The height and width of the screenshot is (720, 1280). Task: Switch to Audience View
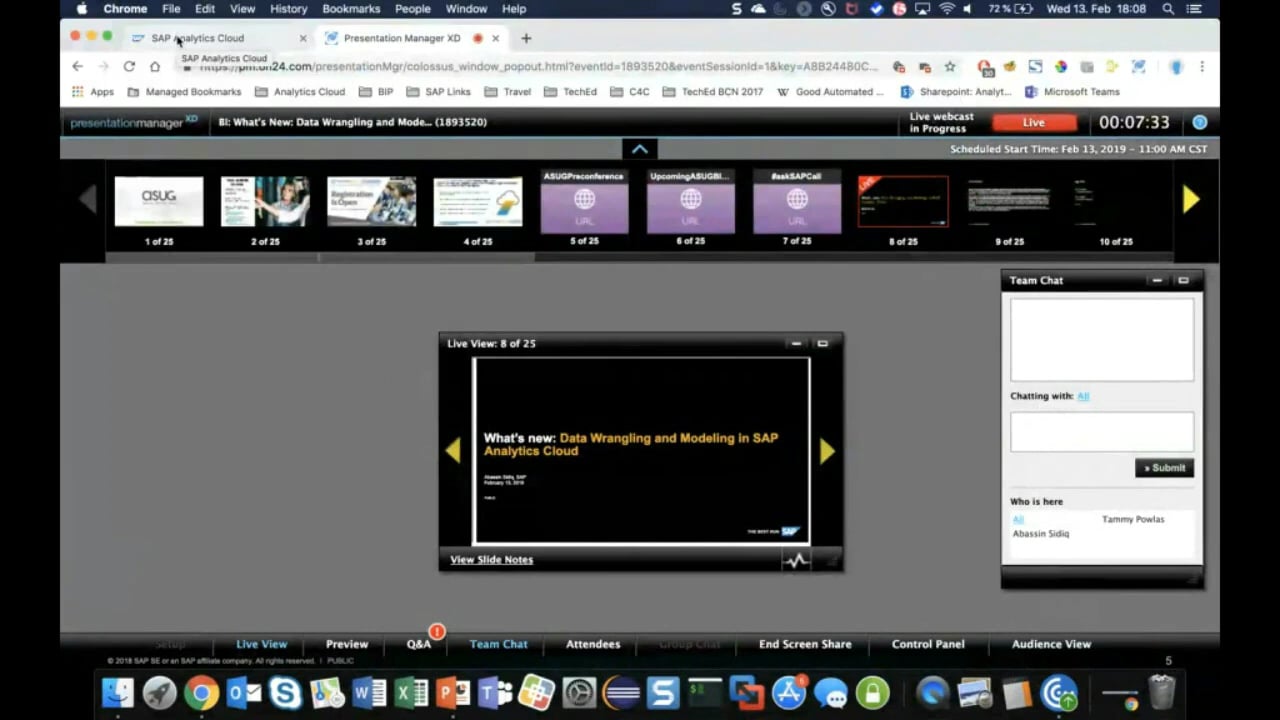click(1051, 644)
